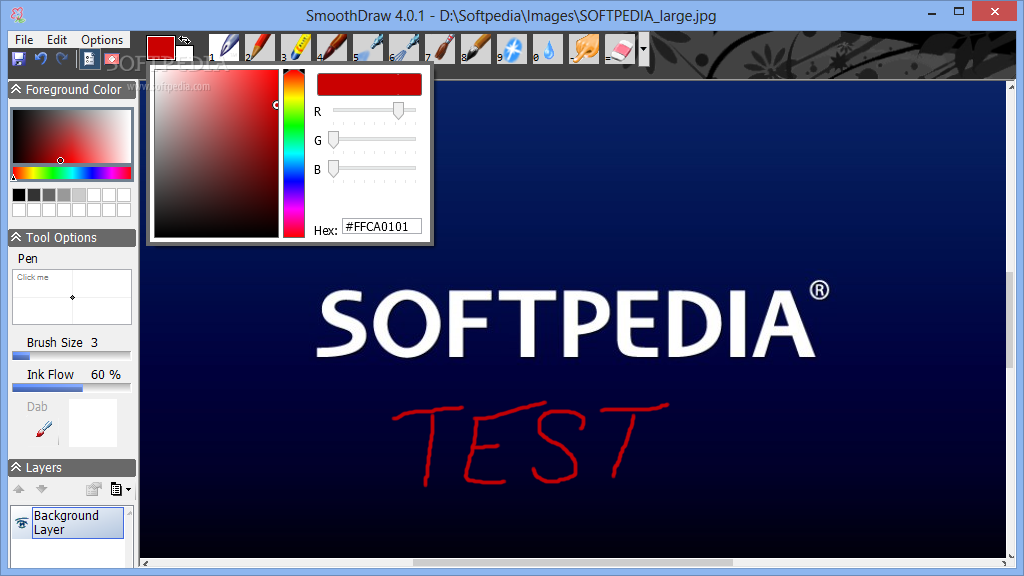
Task: Swap foreground and background colors
Action: (185, 40)
